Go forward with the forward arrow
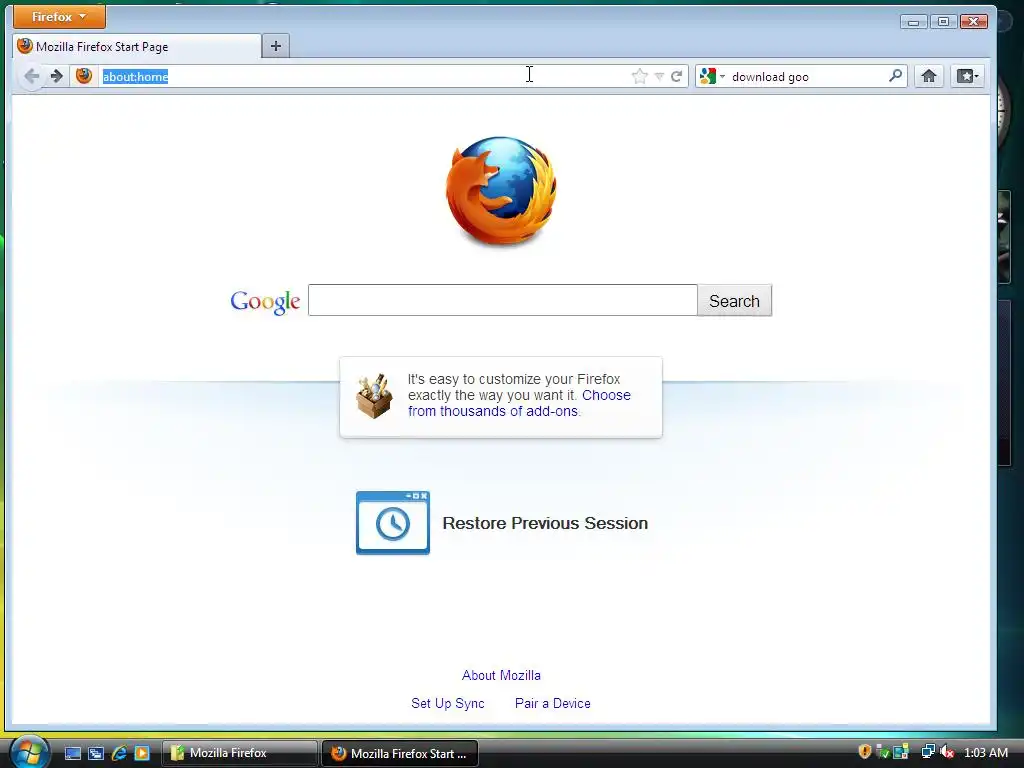1024x768 pixels. pyautogui.click(x=57, y=76)
